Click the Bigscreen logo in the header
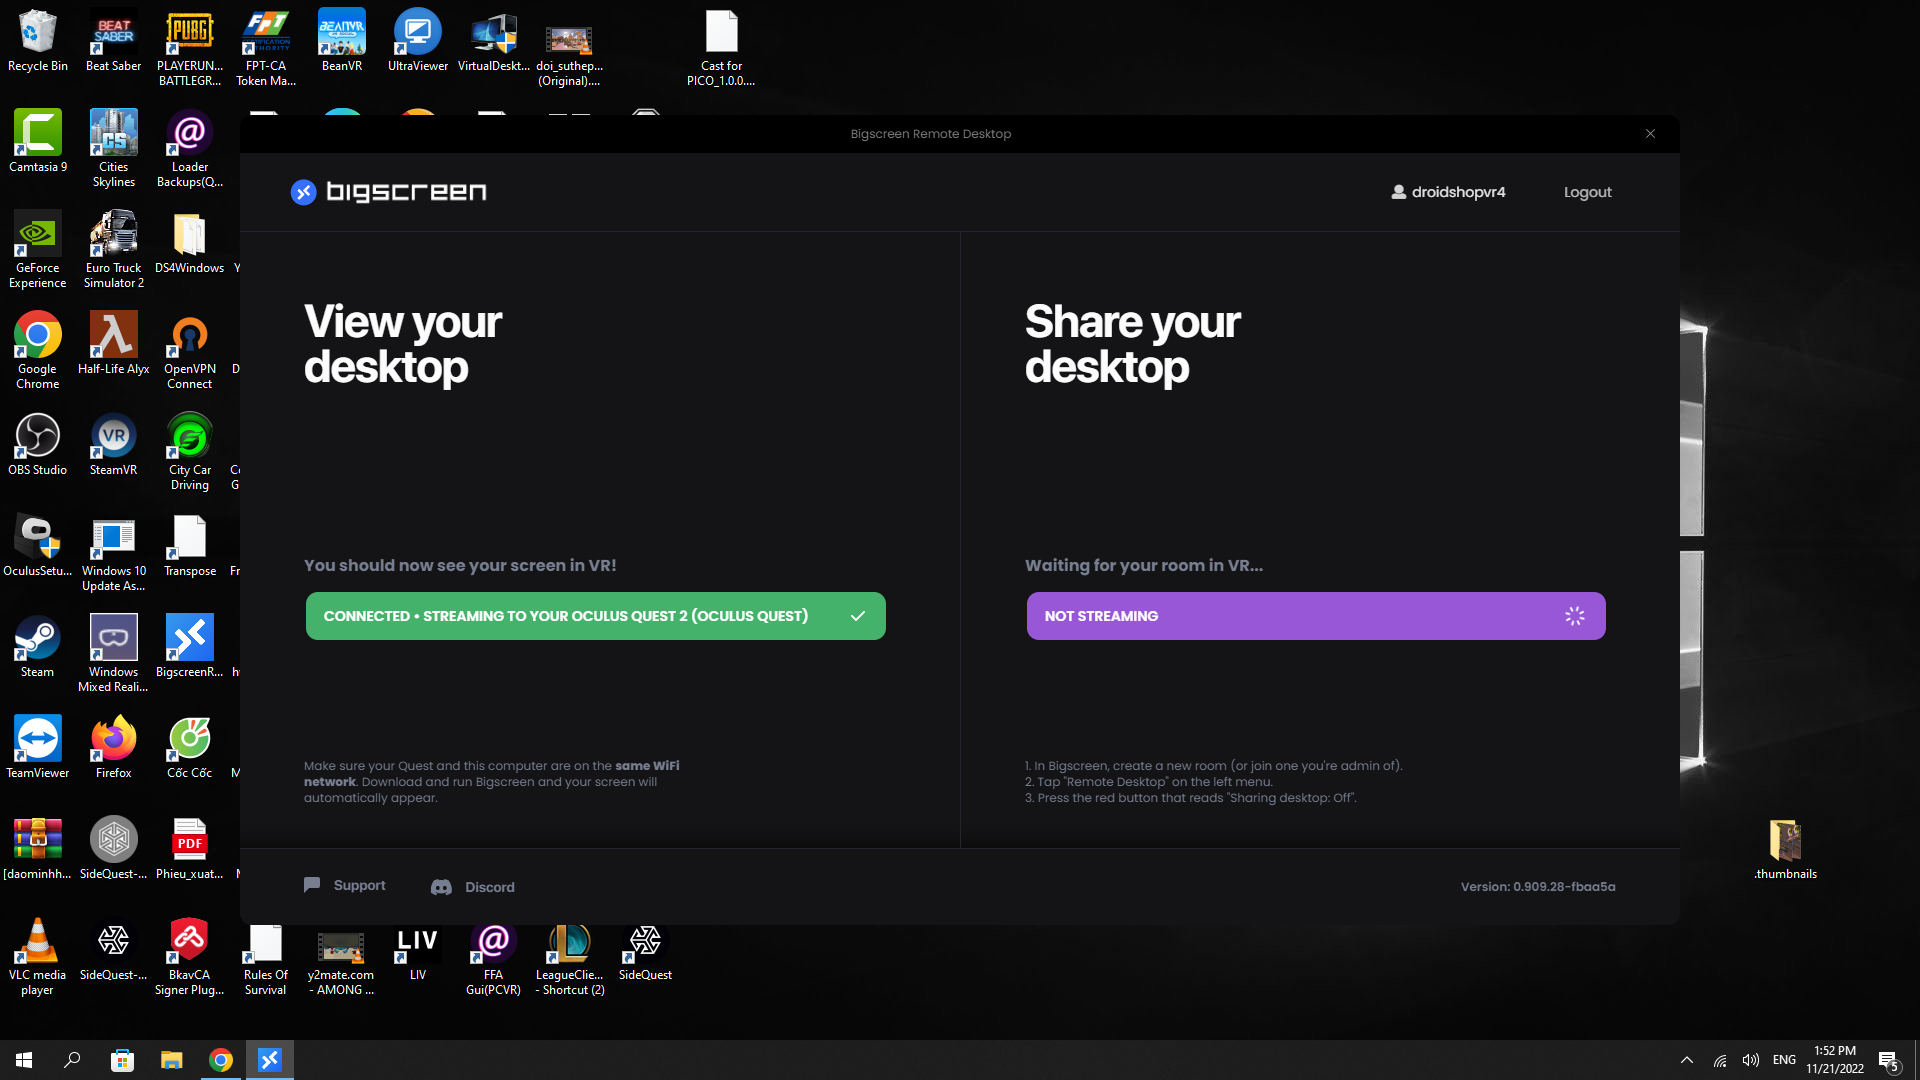 (389, 191)
